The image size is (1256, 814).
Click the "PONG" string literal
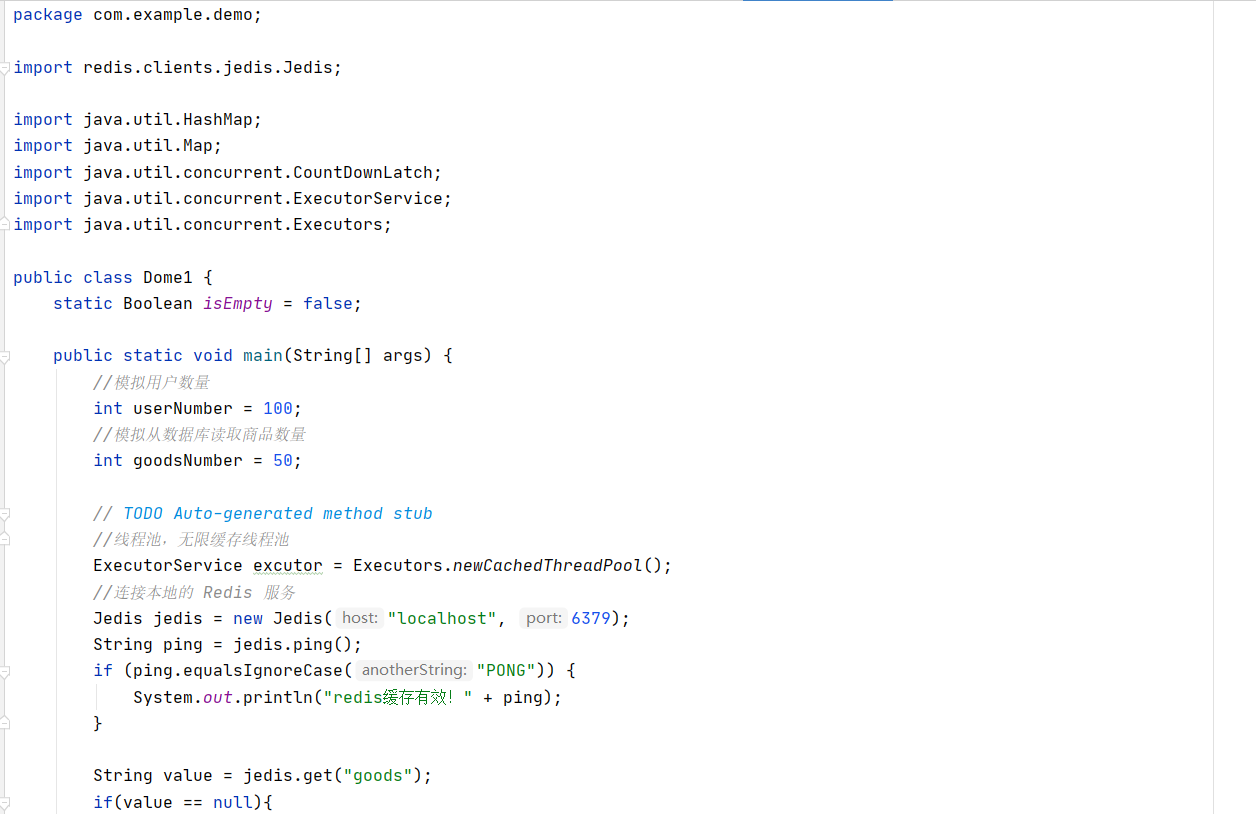[x=505, y=670]
